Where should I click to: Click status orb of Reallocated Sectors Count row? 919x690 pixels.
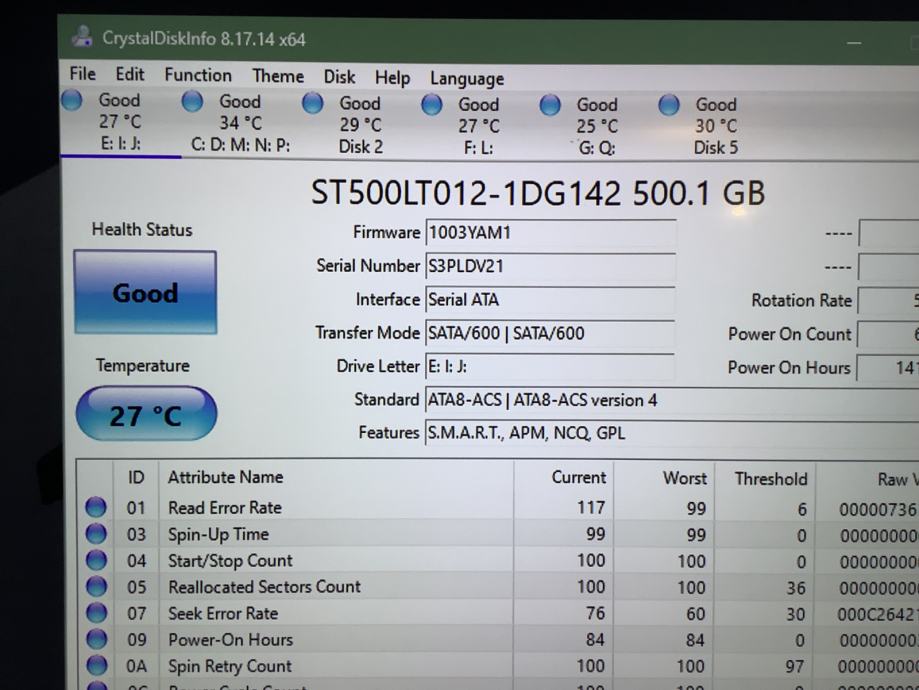[97, 586]
